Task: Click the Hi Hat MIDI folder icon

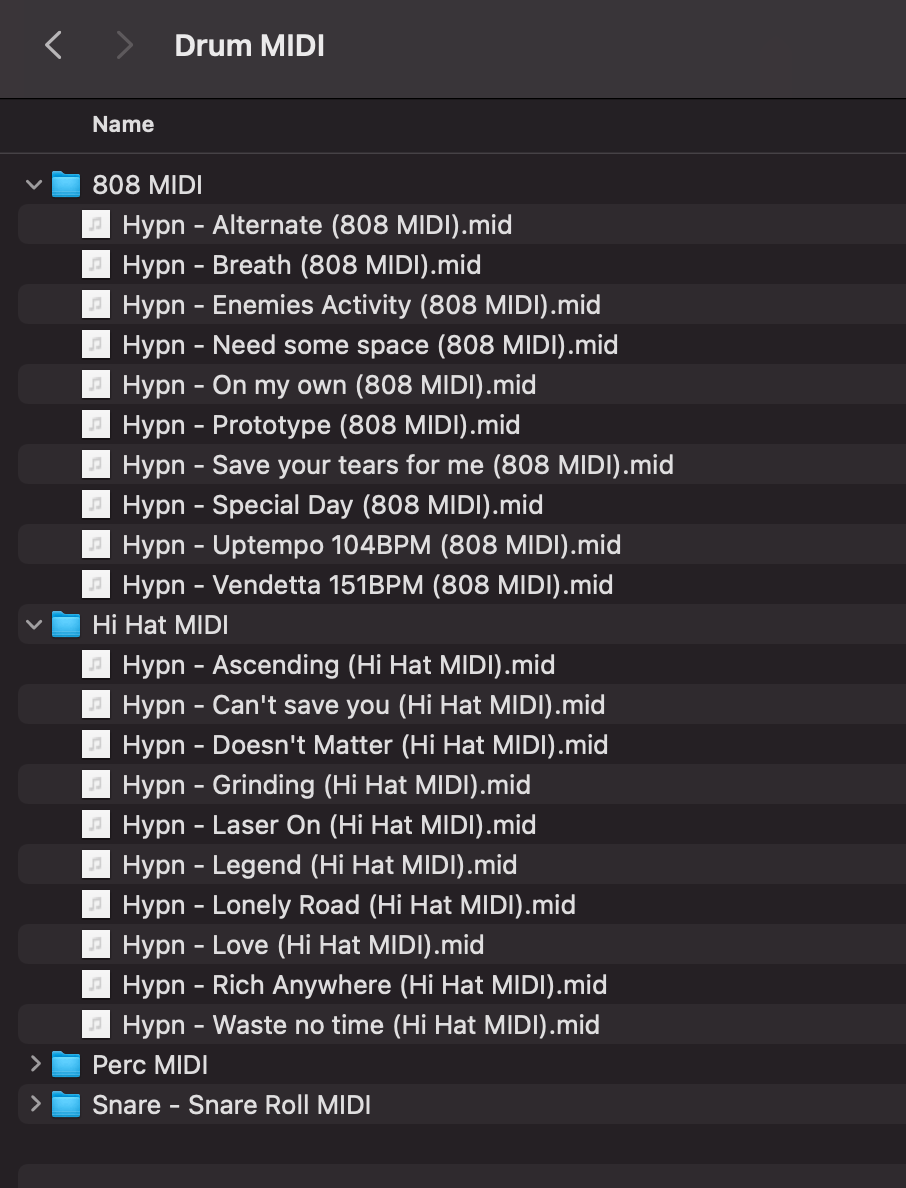Action: coord(66,624)
